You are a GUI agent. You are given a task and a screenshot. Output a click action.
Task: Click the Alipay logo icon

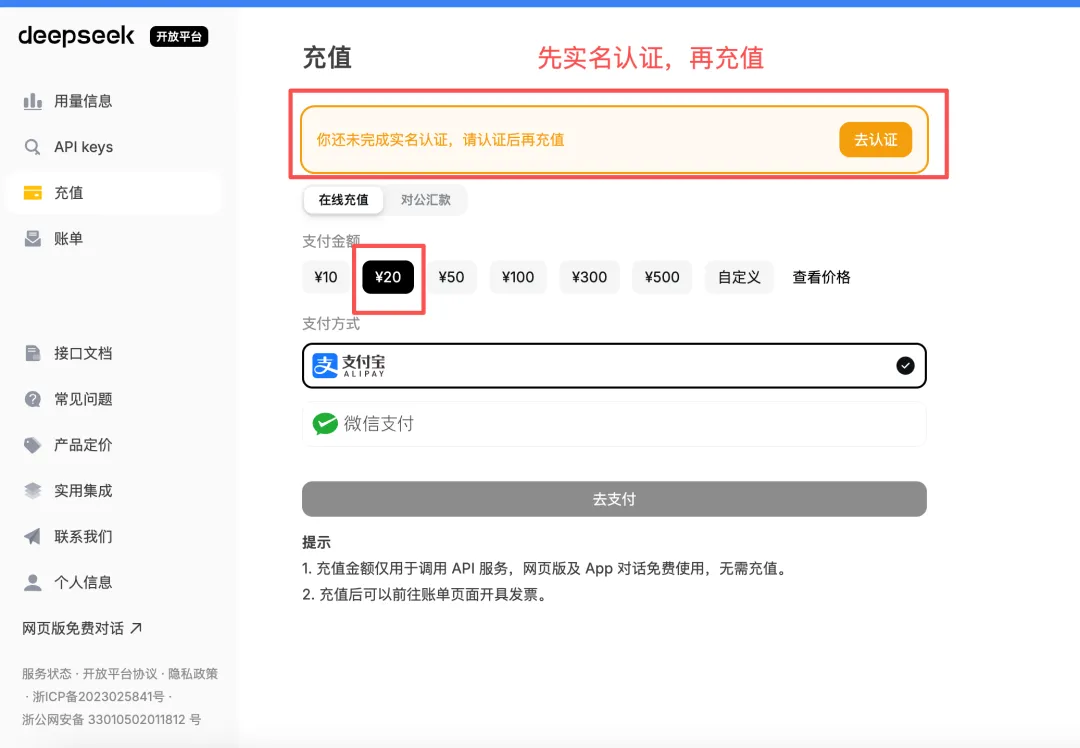[324, 365]
